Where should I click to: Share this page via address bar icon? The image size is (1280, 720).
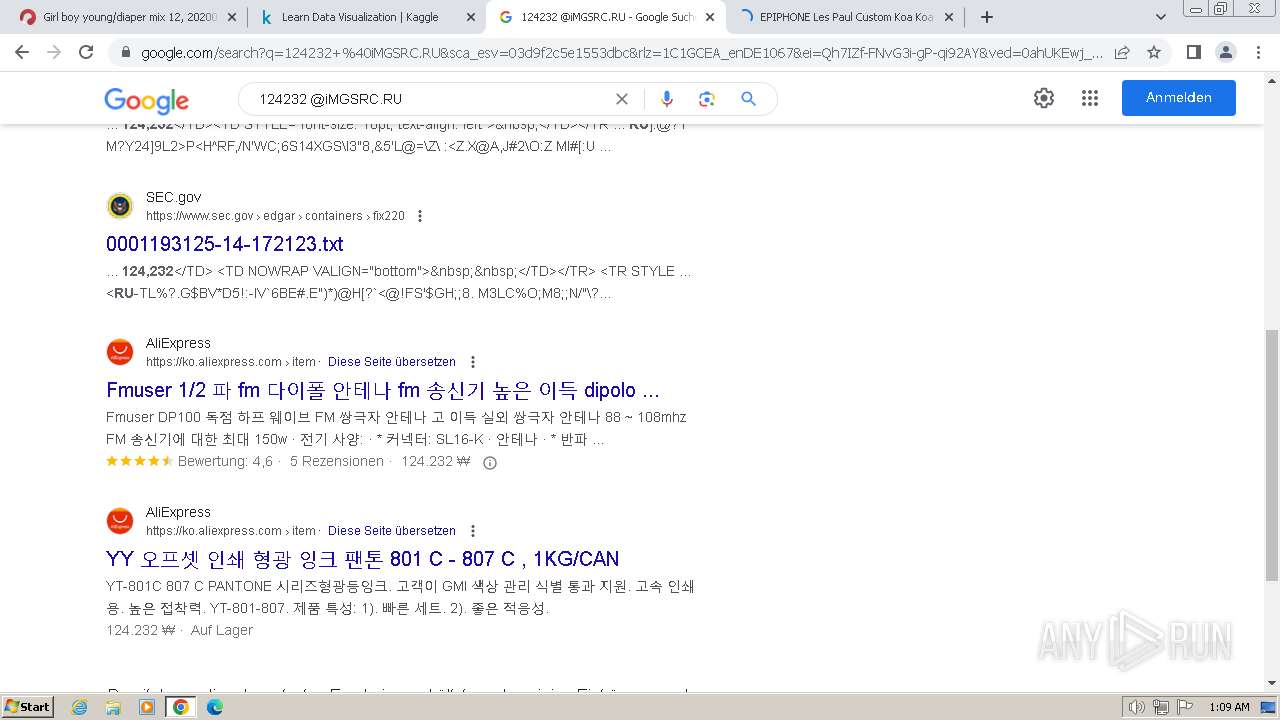tap(1122, 52)
